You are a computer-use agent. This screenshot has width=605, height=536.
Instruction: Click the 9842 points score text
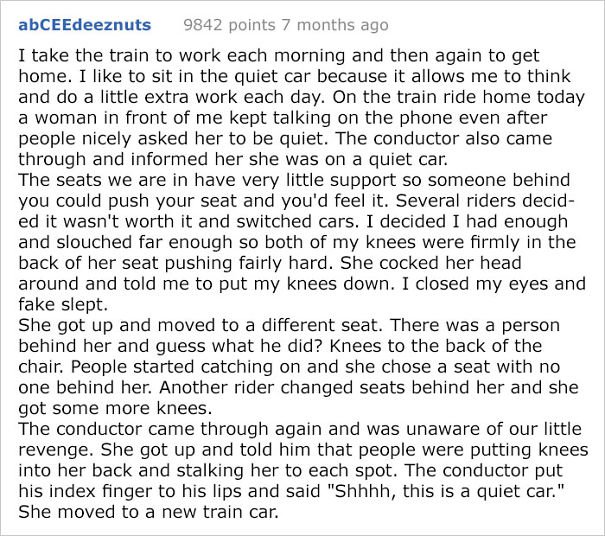coord(230,25)
